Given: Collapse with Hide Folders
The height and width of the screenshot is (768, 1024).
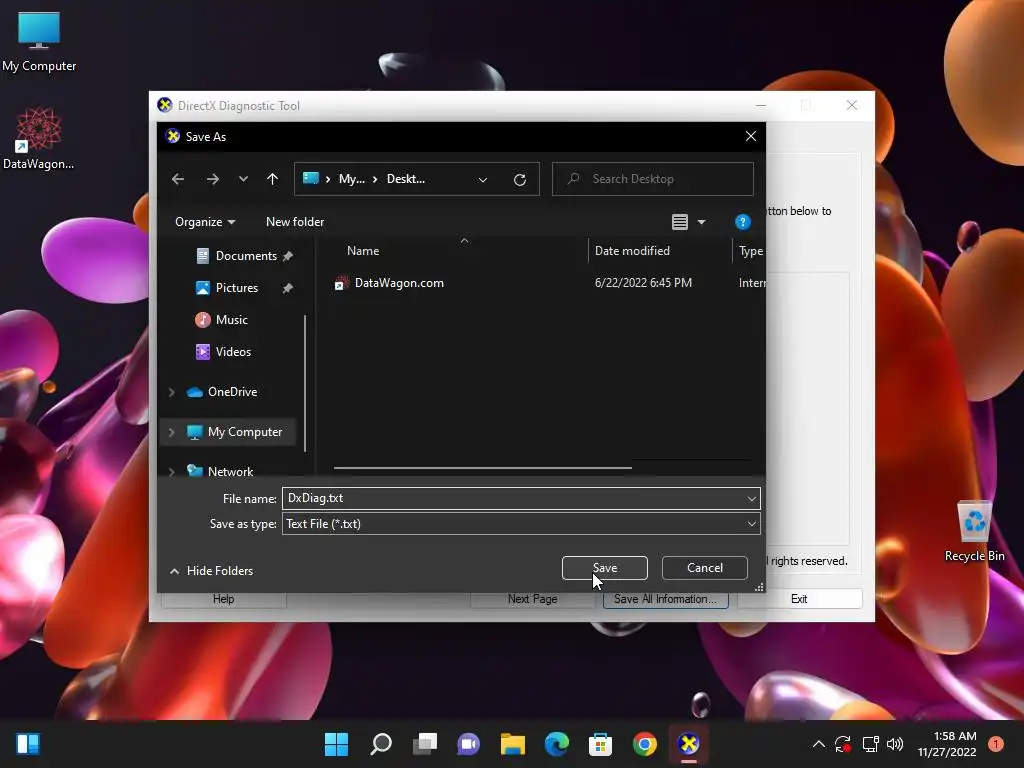Looking at the screenshot, I should [x=212, y=571].
